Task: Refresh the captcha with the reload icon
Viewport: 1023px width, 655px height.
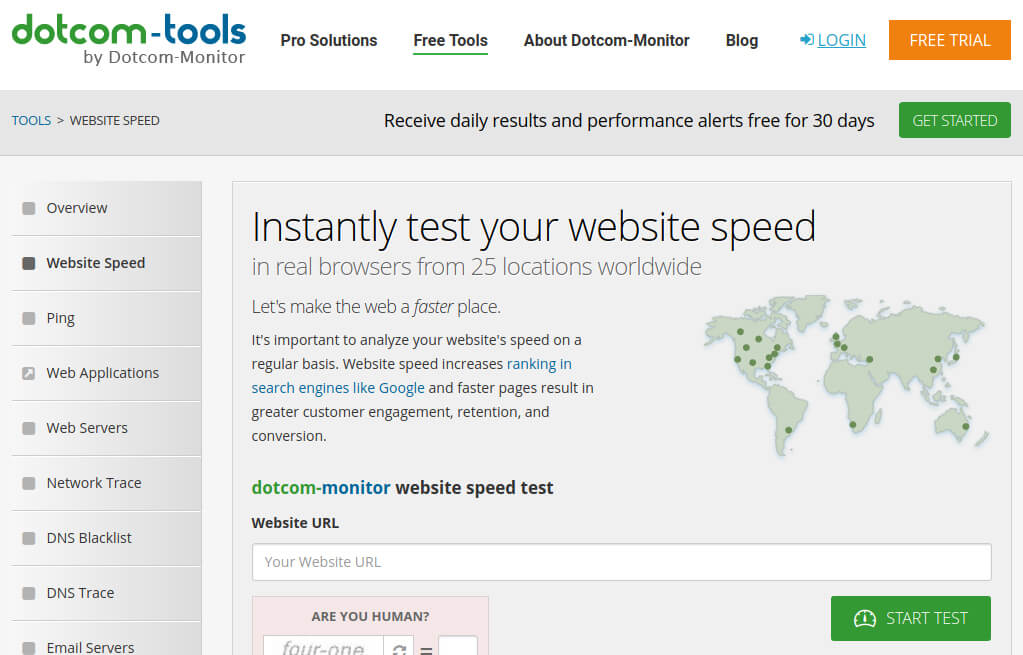Action: (x=398, y=649)
